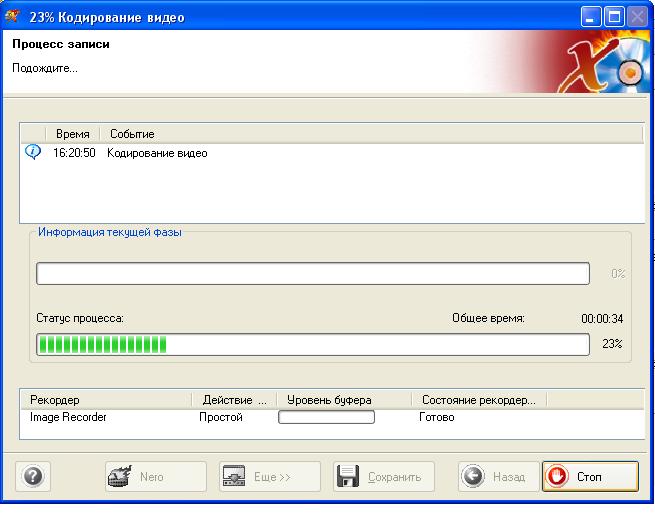Click the back arrow icon on Назад
The width and height of the screenshot is (655, 526).
(x=473, y=476)
